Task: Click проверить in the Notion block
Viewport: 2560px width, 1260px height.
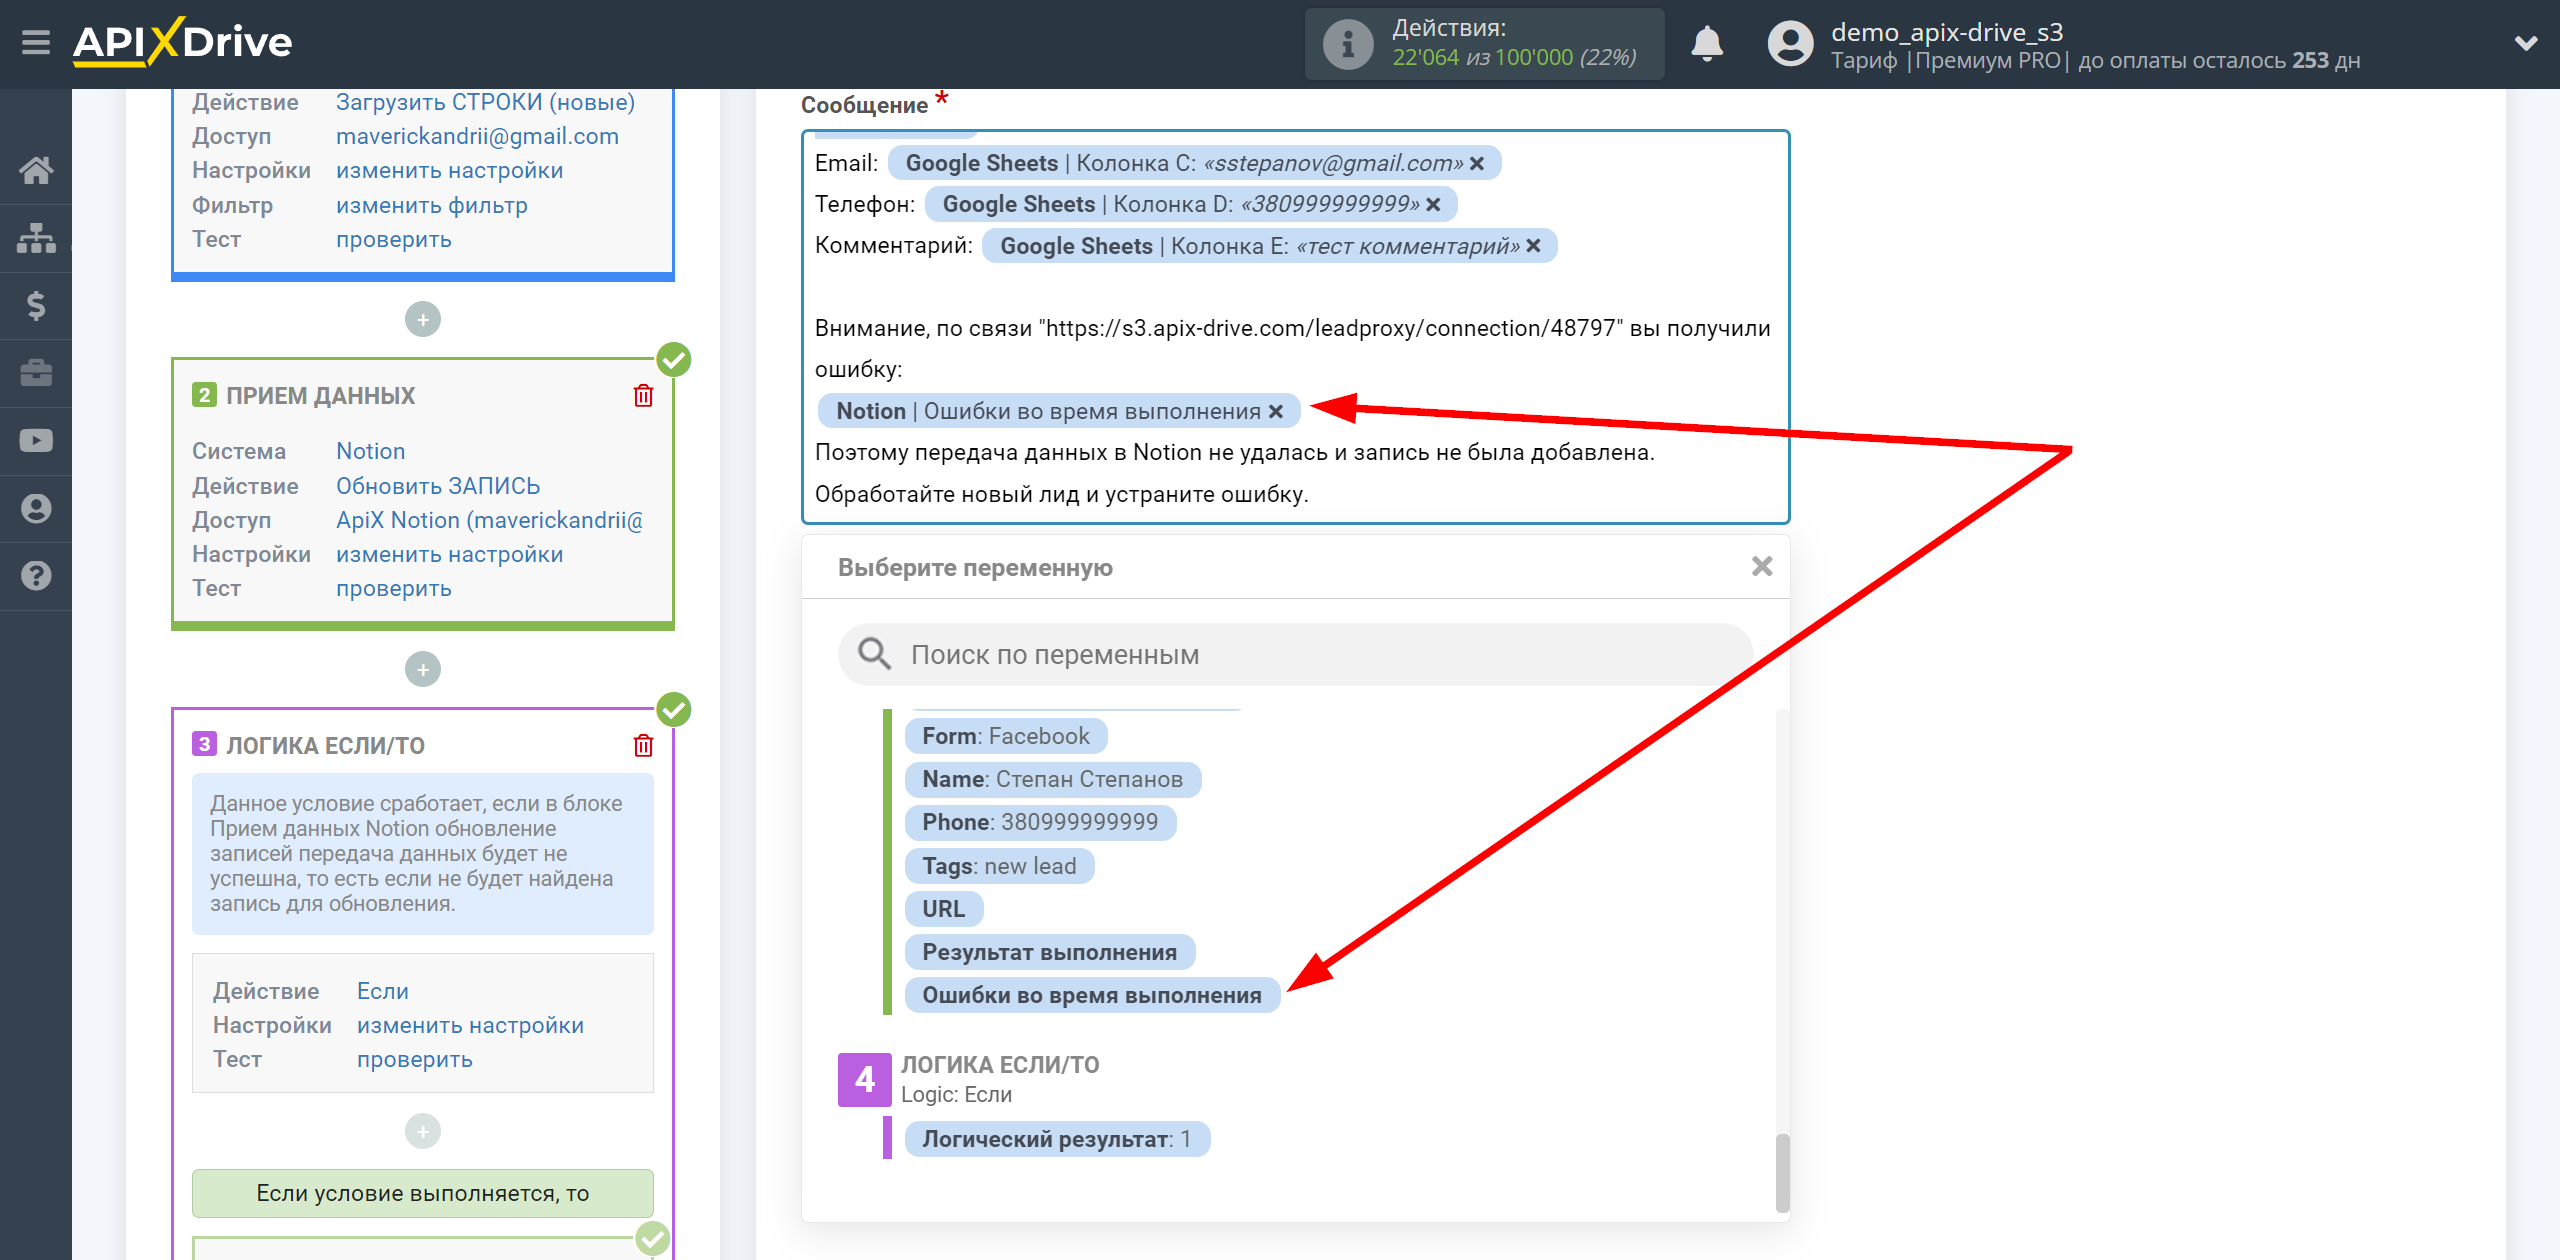Action: tap(394, 589)
